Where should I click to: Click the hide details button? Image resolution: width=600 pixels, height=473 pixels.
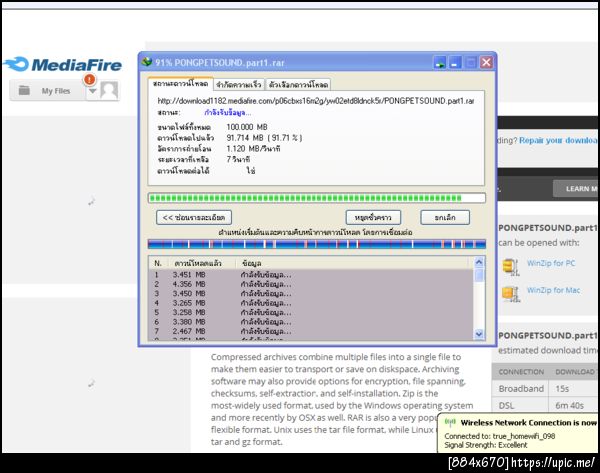[x=194, y=217]
